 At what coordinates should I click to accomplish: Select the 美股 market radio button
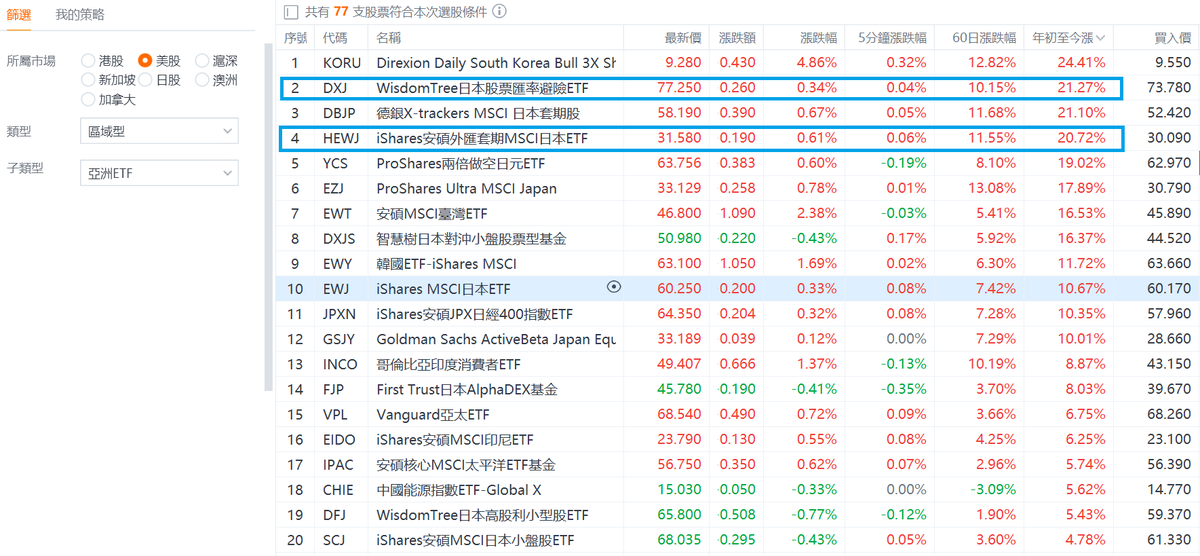click(145, 61)
